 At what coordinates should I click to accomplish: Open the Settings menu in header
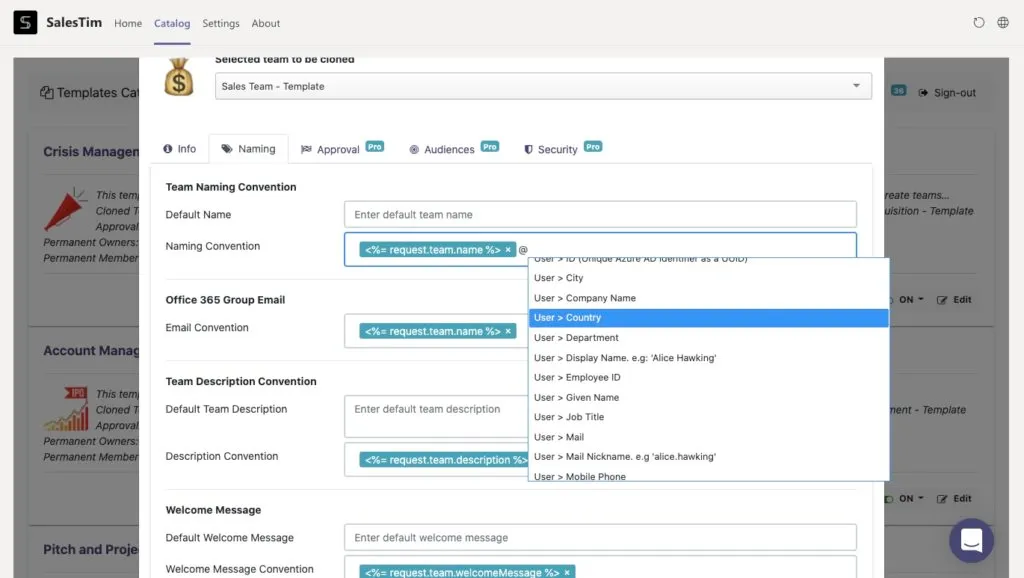coord(221,23)
